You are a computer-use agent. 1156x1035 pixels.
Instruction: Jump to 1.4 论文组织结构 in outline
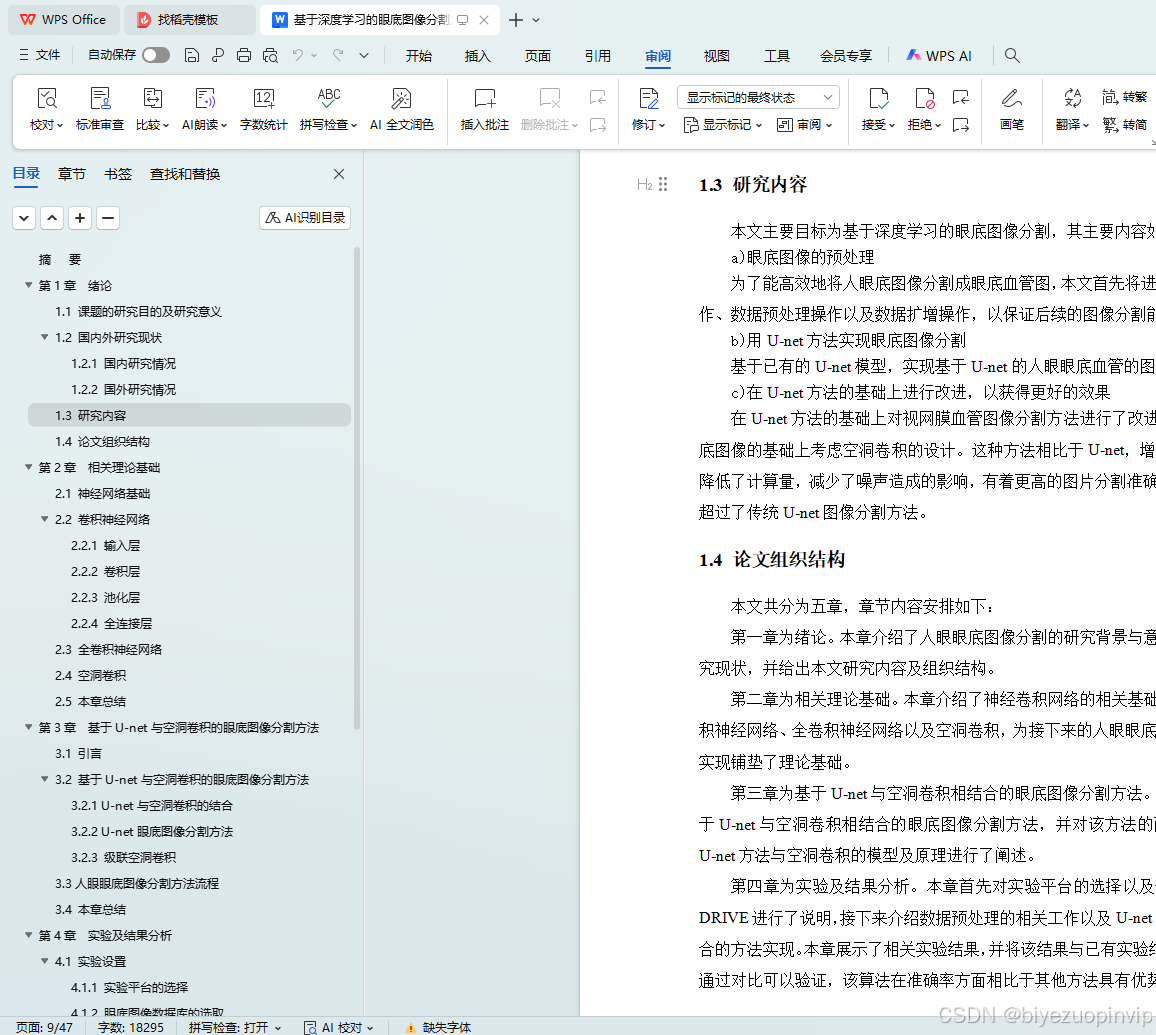pos(102,442)
